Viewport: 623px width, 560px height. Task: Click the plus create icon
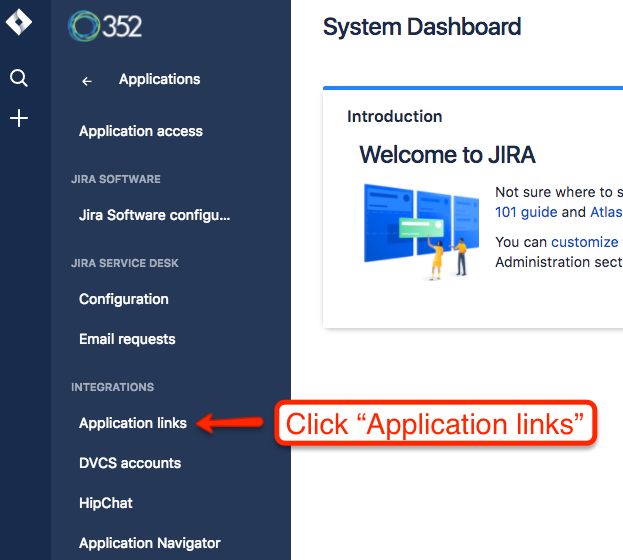(x=19, y=118)
